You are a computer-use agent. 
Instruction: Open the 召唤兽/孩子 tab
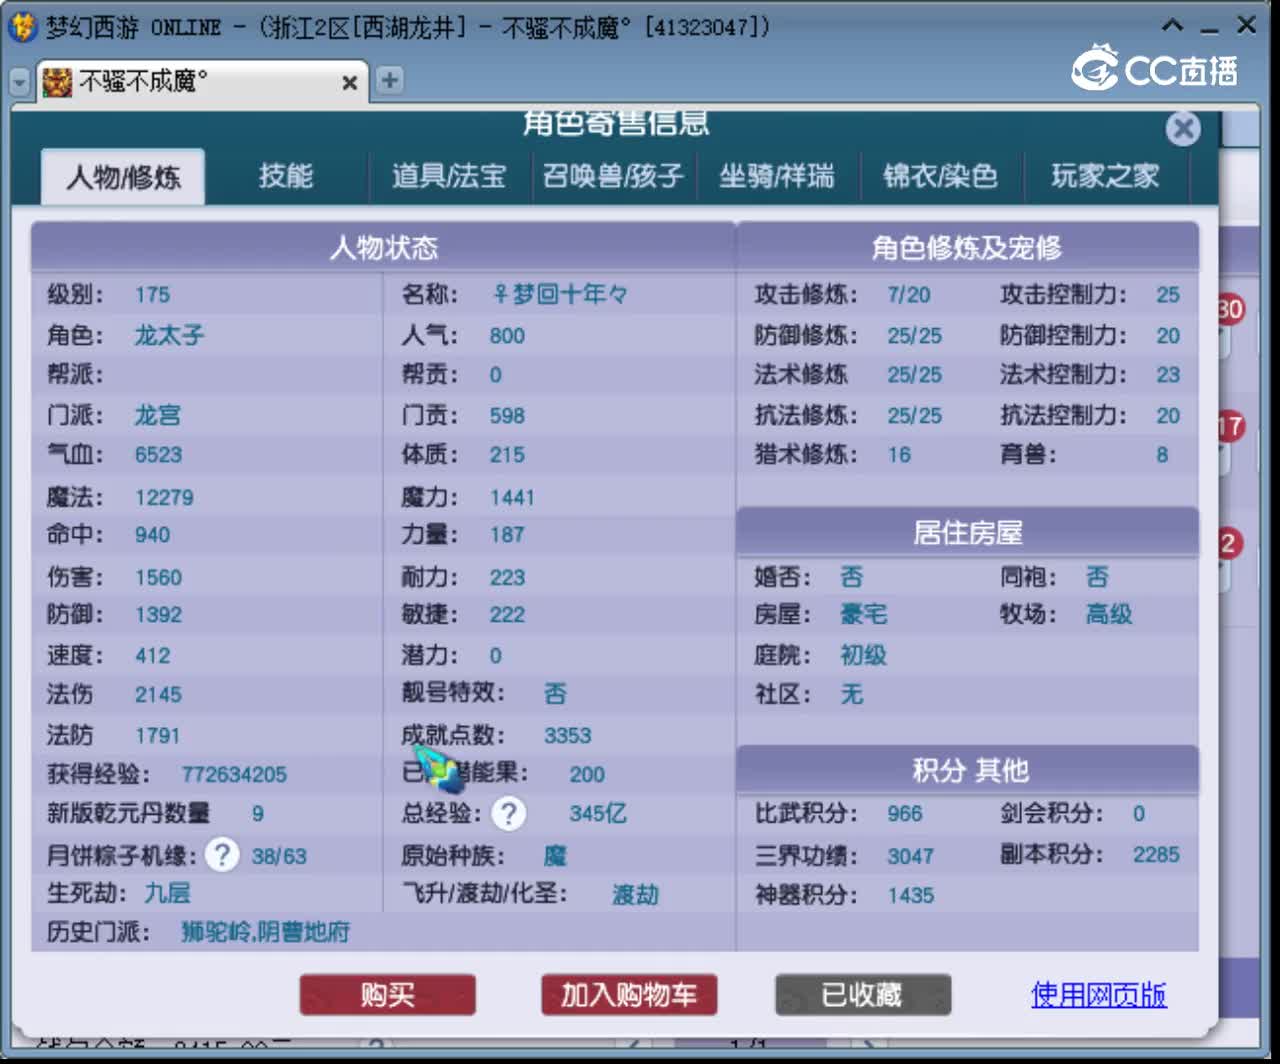tap(612, 176)
